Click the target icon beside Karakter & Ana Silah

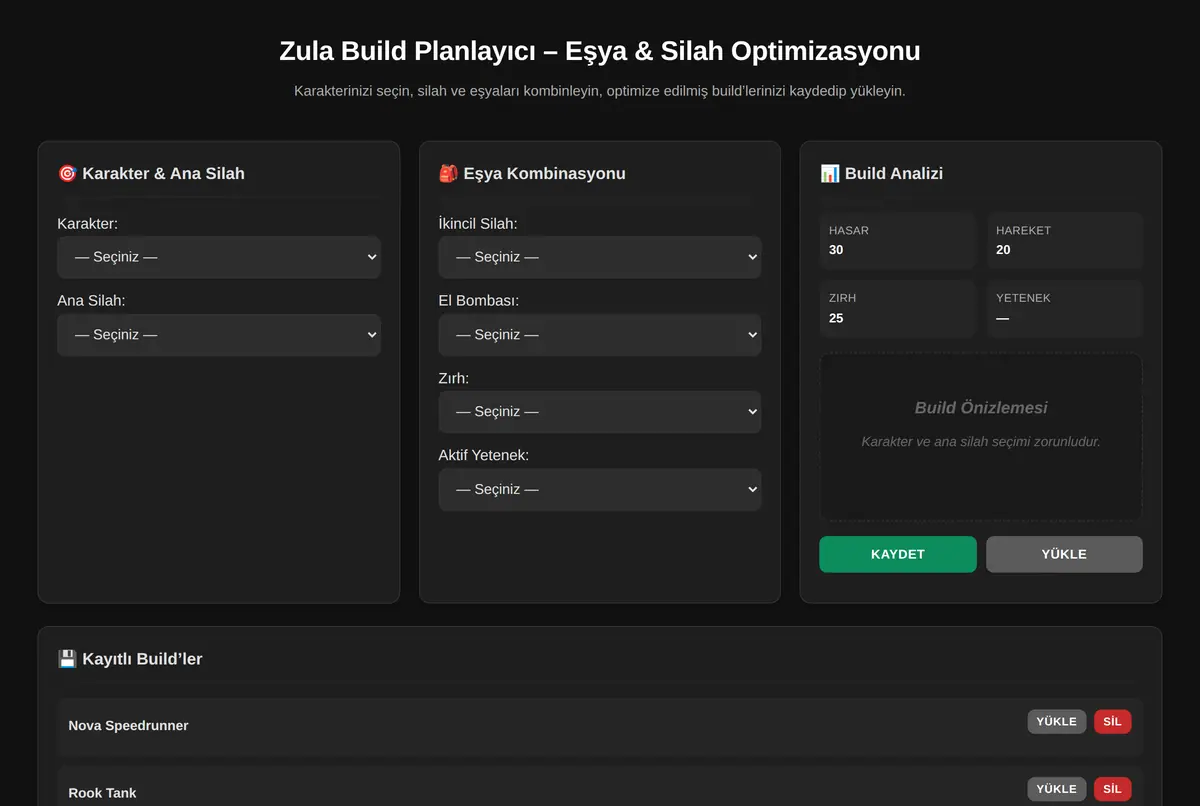pyautogui.click(x=67, y=173)
